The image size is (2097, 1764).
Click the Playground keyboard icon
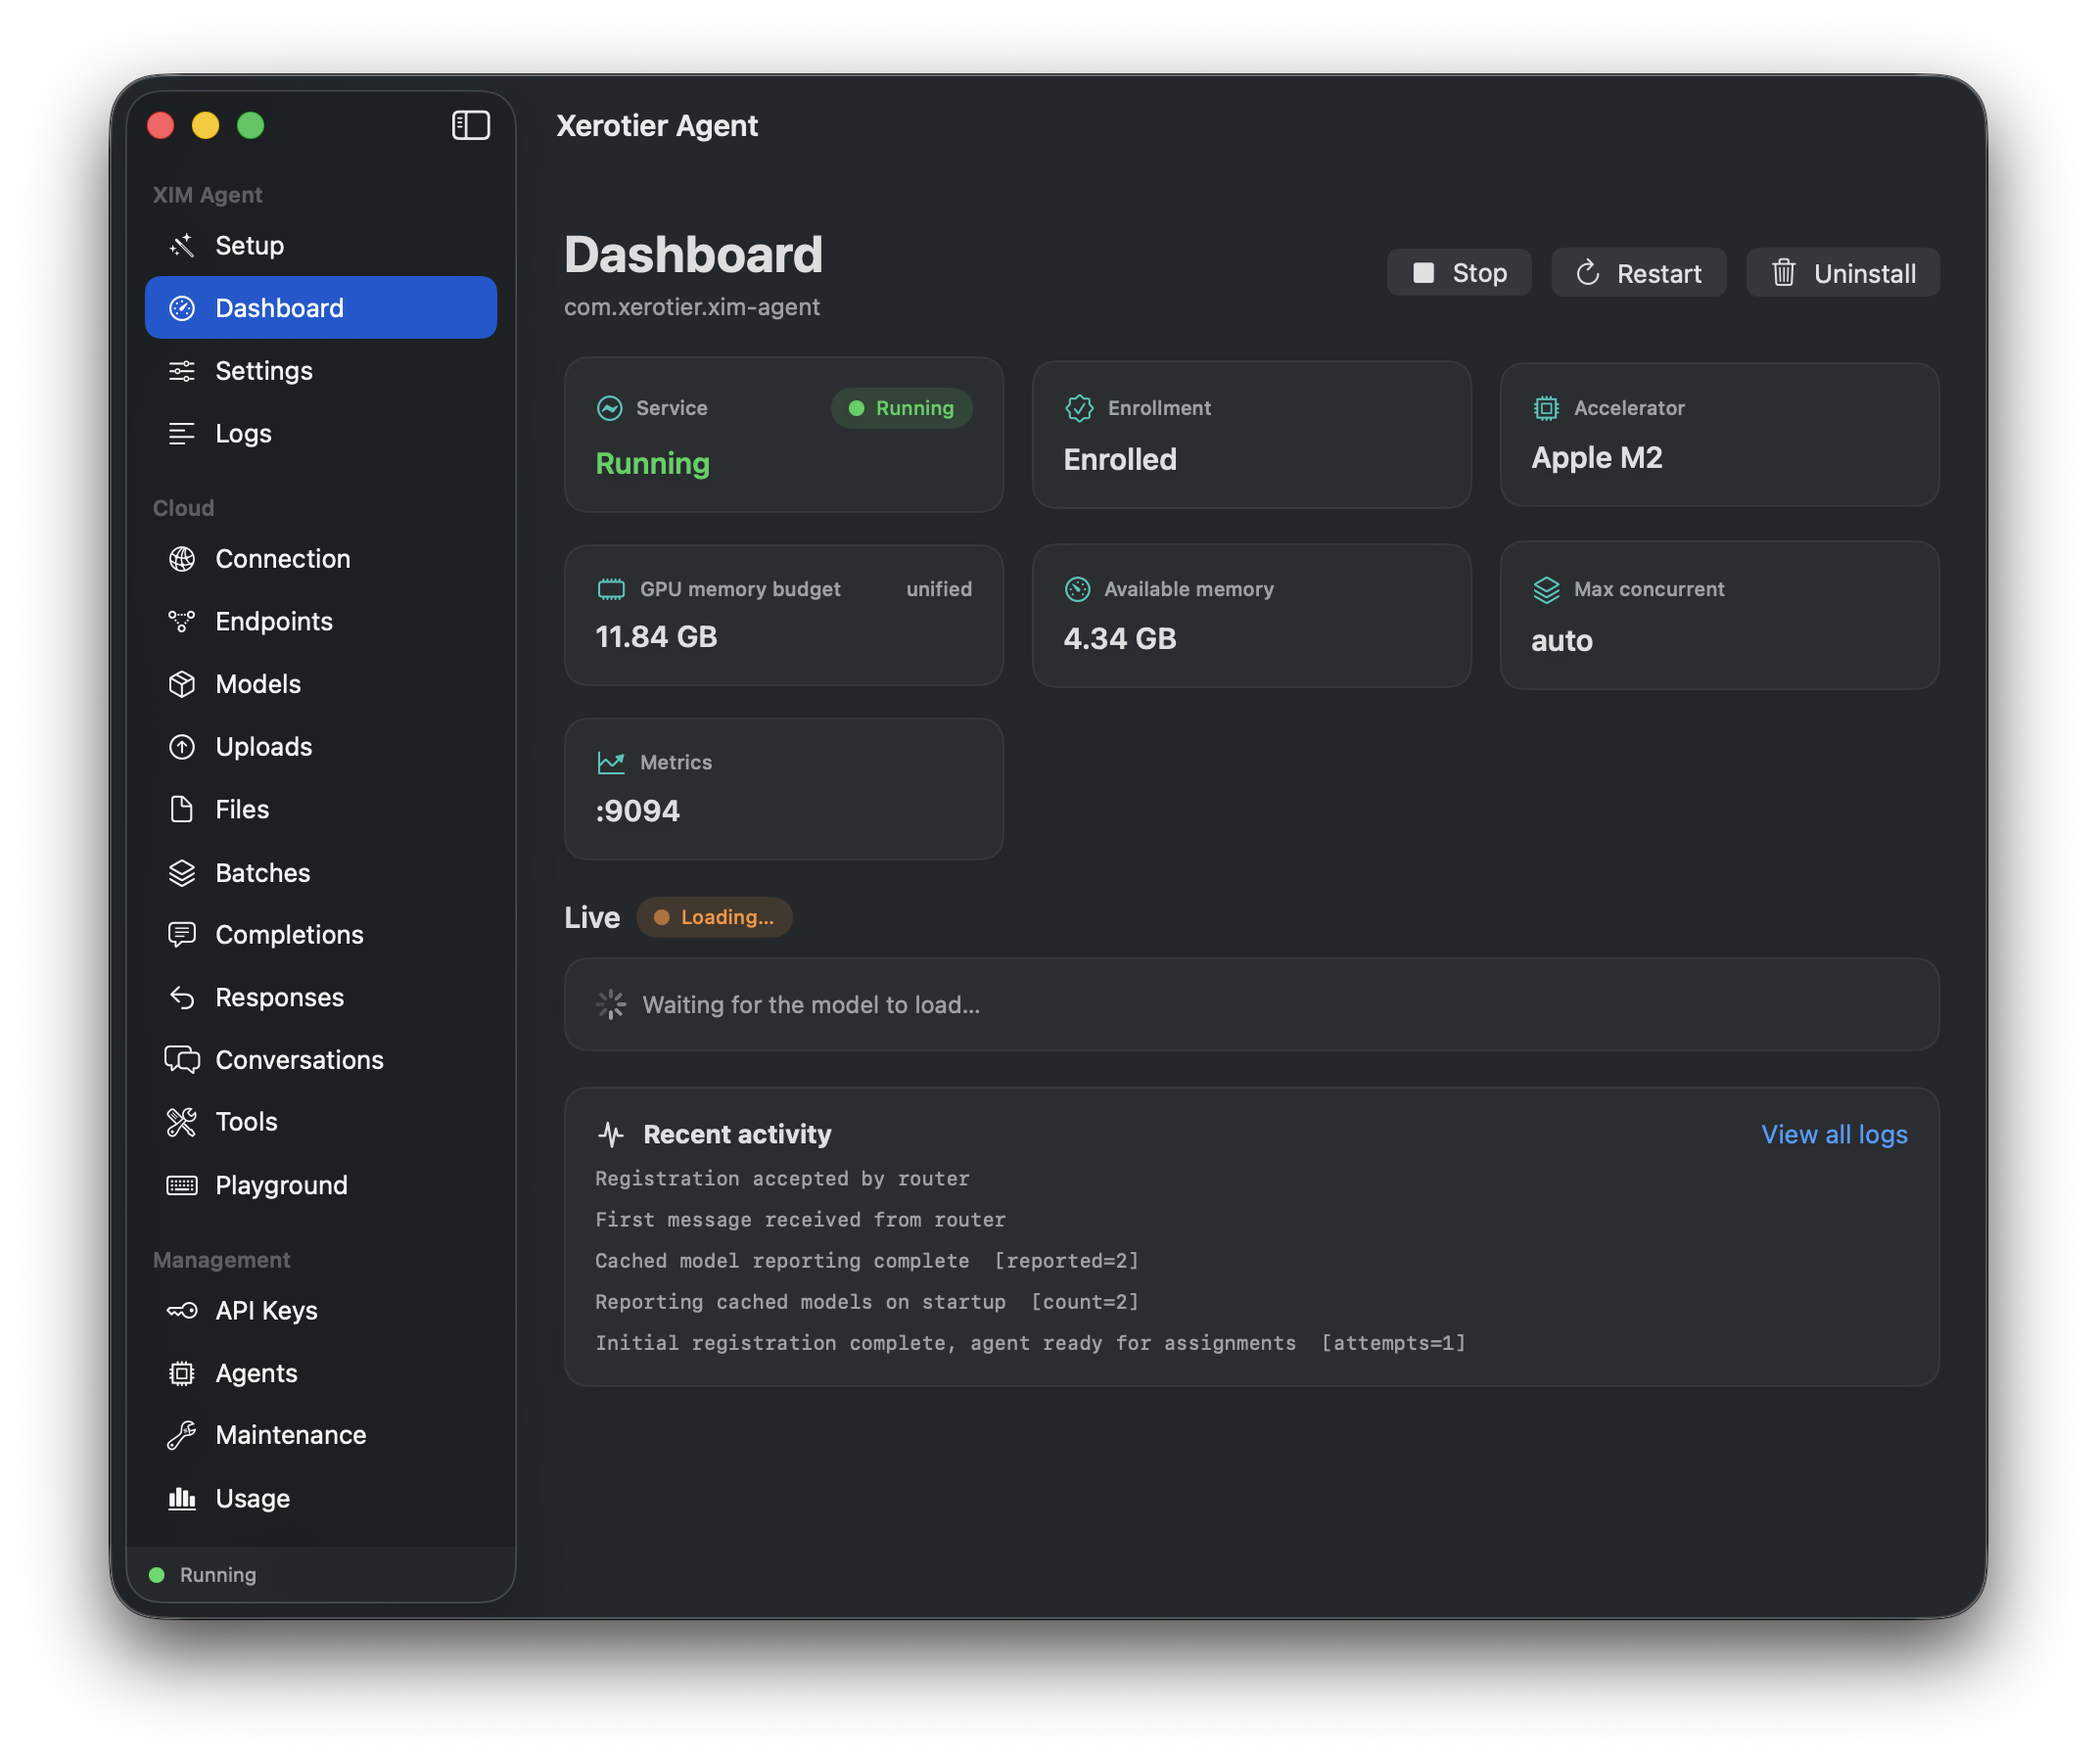coord(181,1185)
